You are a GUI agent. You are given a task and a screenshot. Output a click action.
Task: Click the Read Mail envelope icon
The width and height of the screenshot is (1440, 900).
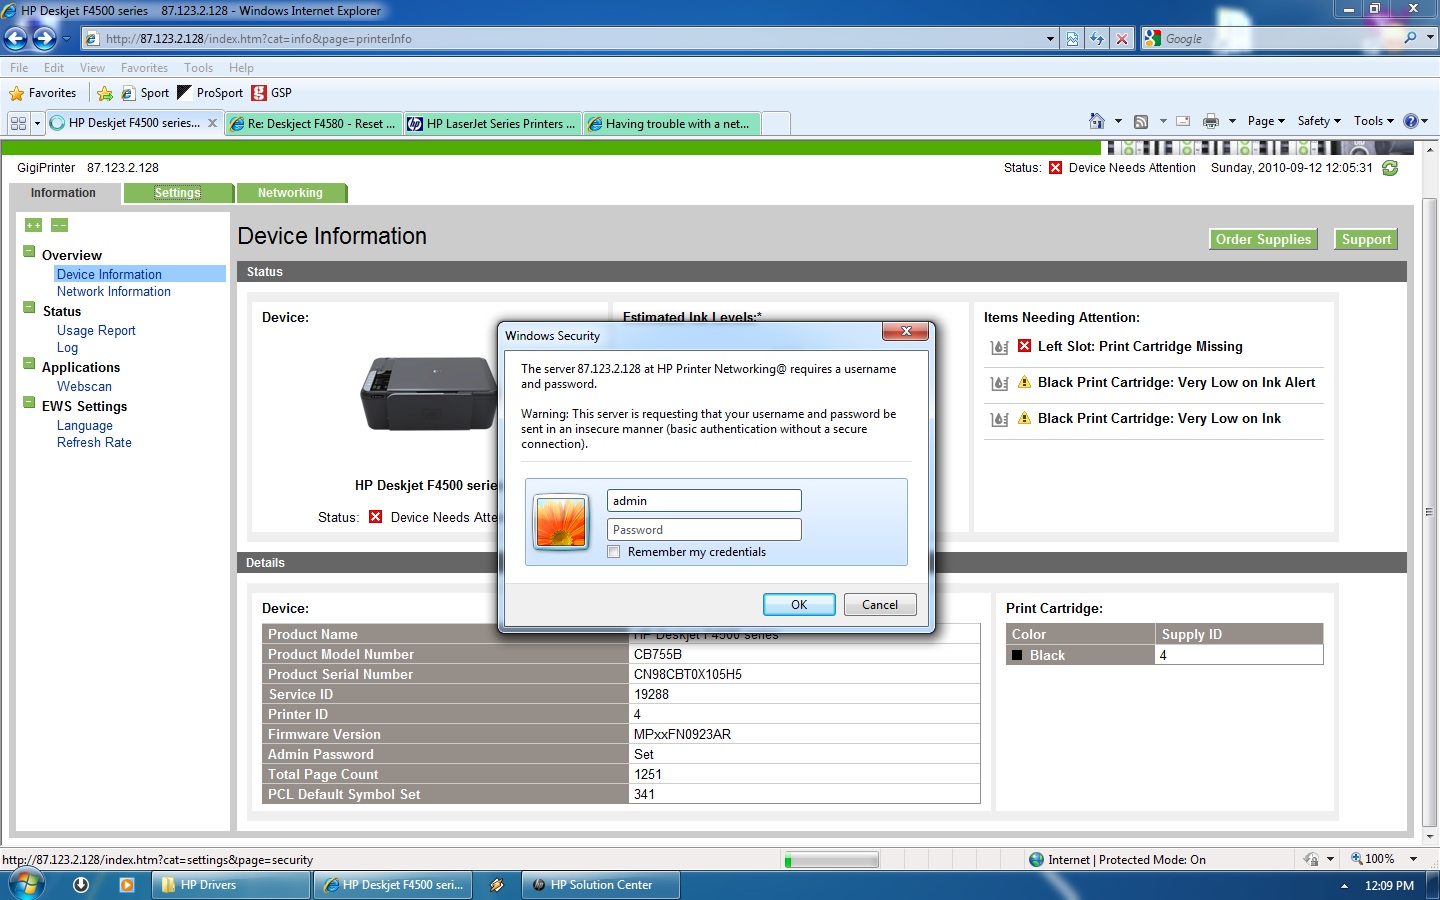[x=1183, y=121]
